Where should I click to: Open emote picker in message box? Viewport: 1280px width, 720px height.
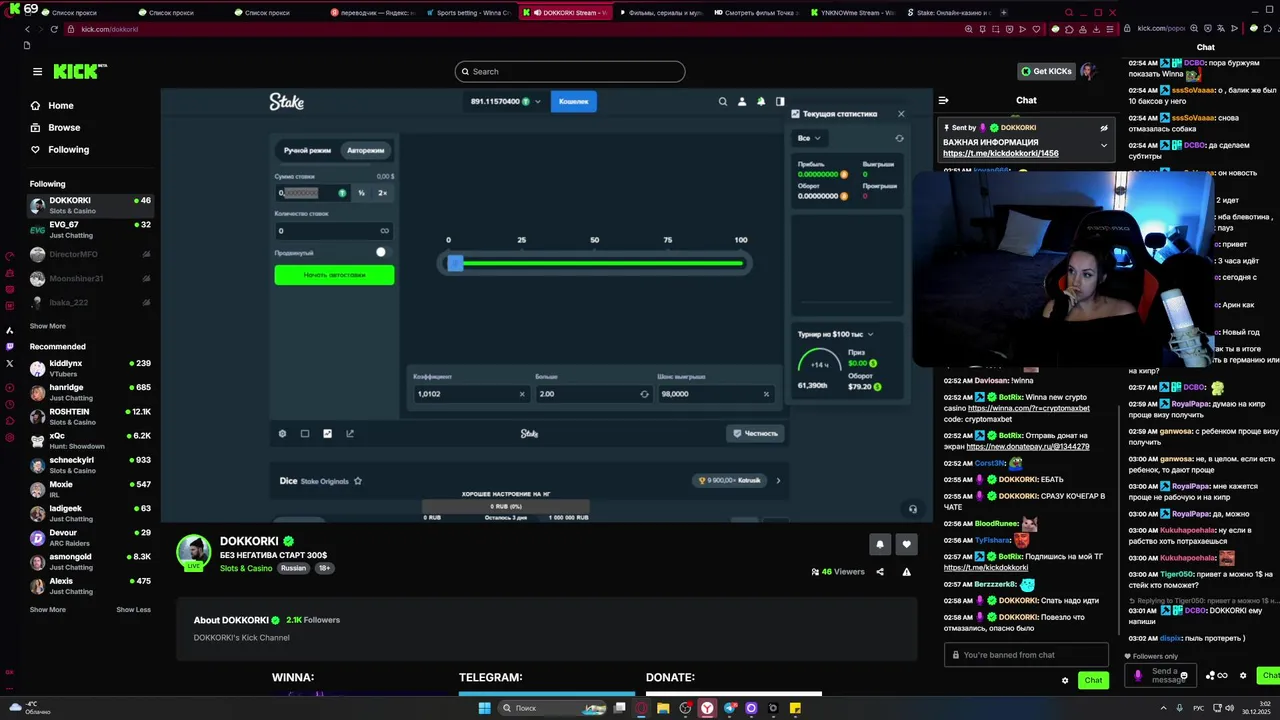click(1184, 676)
